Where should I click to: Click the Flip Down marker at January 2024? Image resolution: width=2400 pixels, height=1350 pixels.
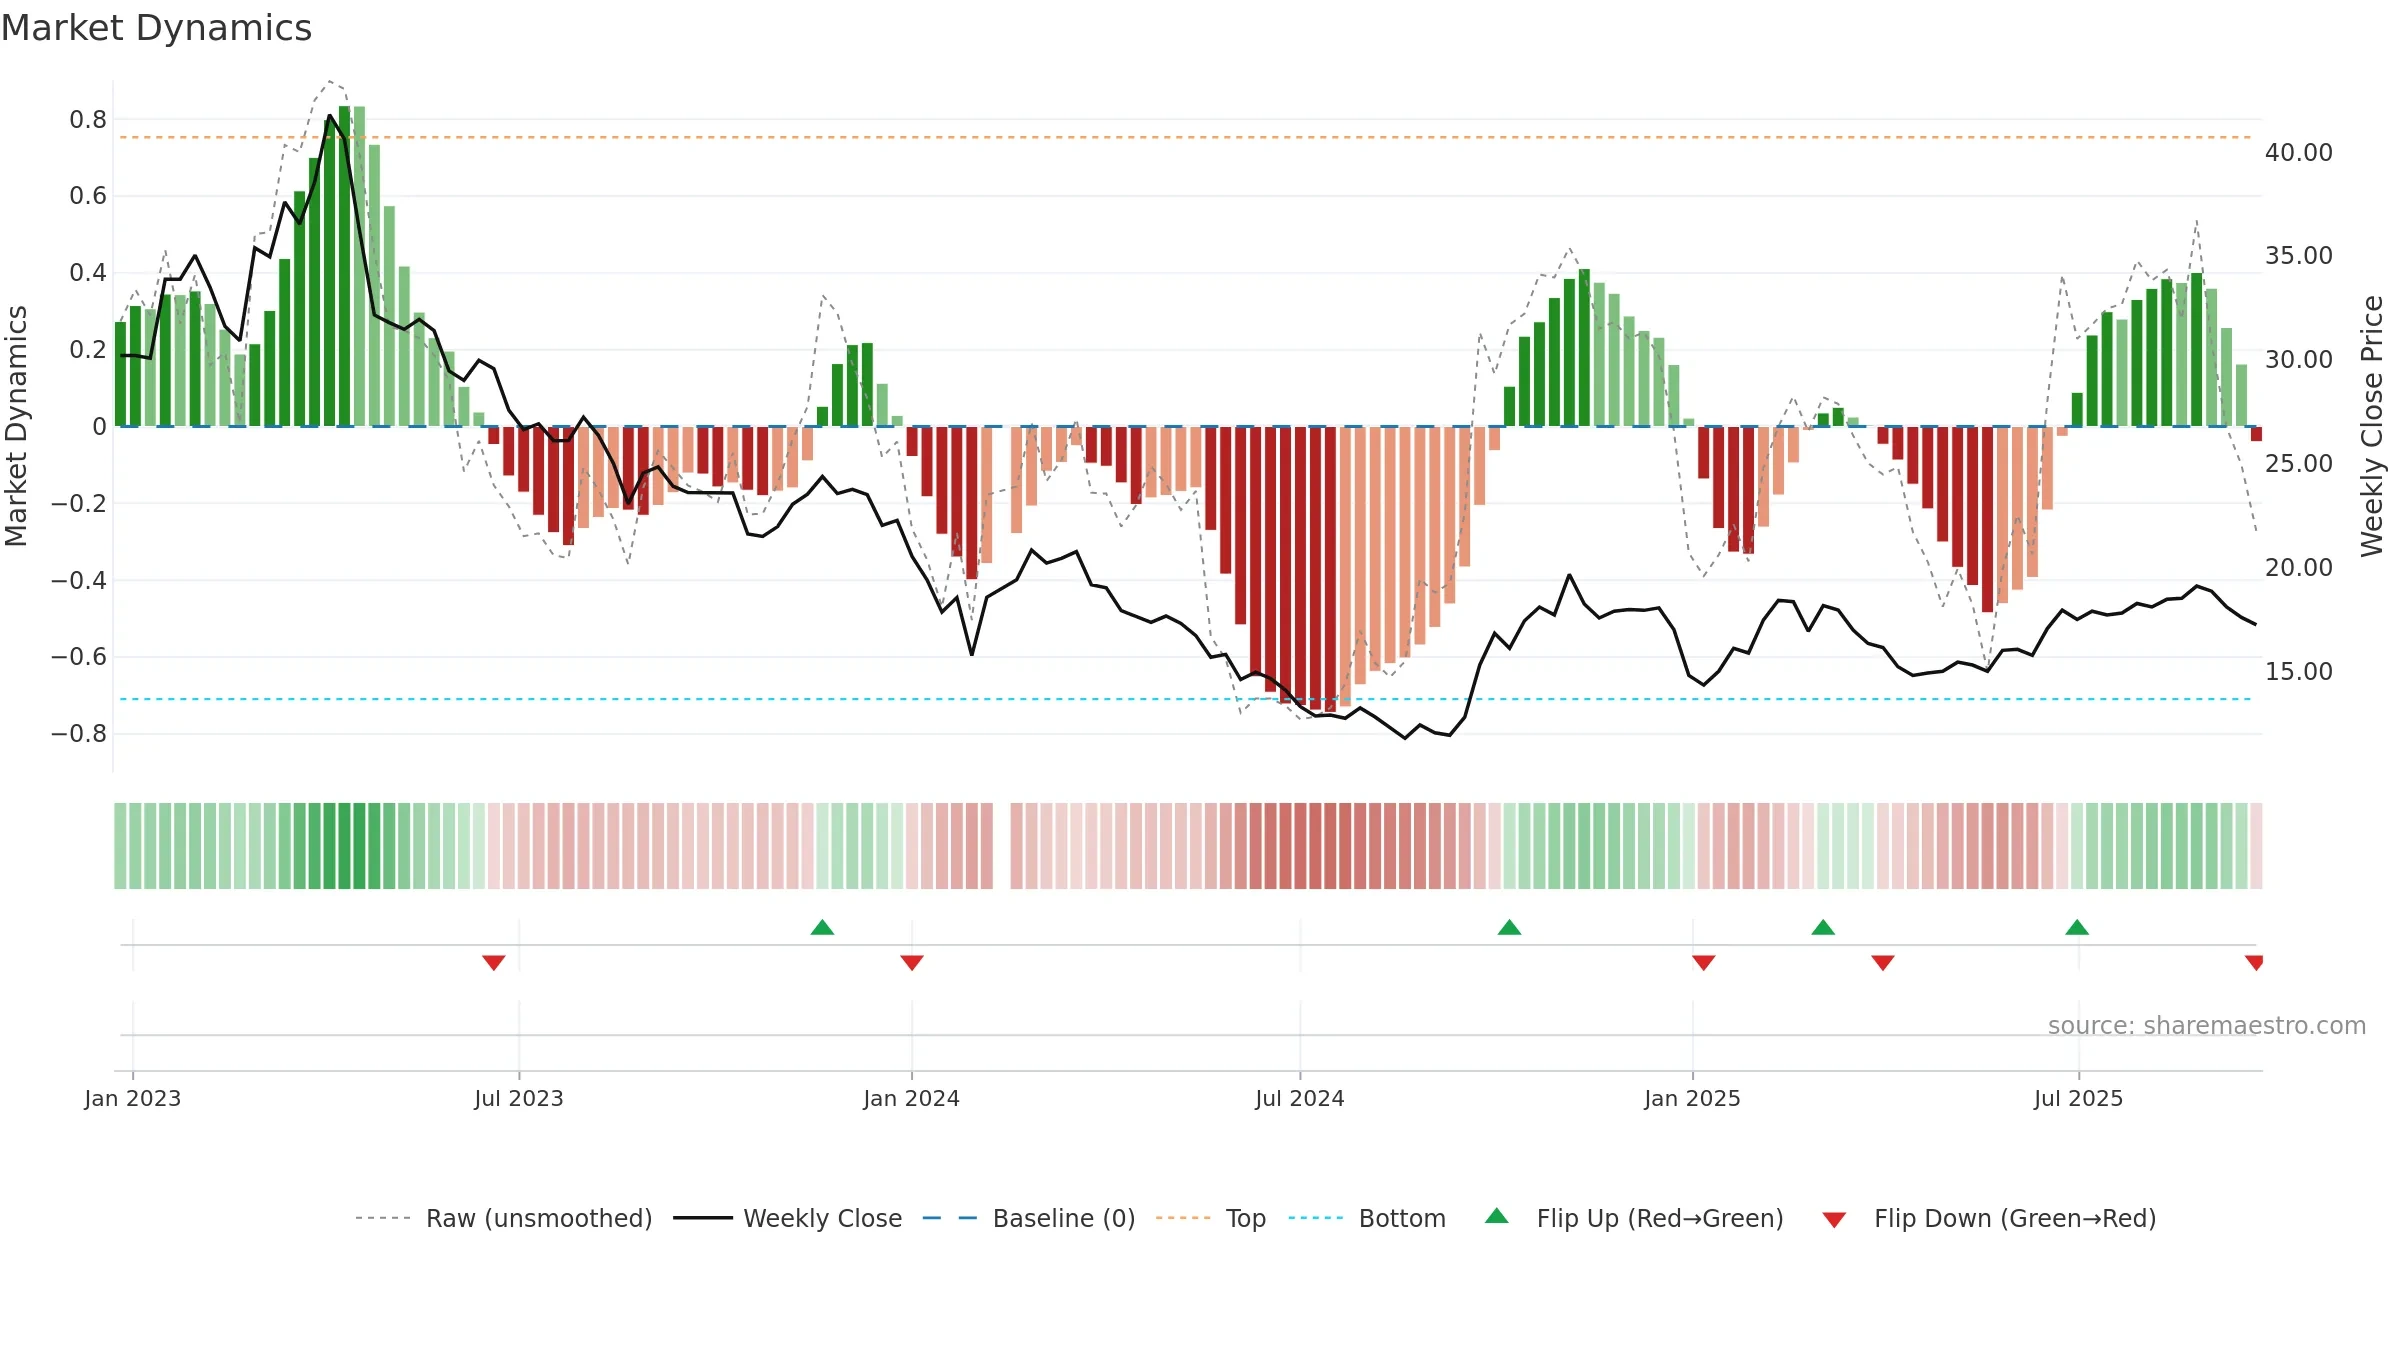click(x=912, y=962)
